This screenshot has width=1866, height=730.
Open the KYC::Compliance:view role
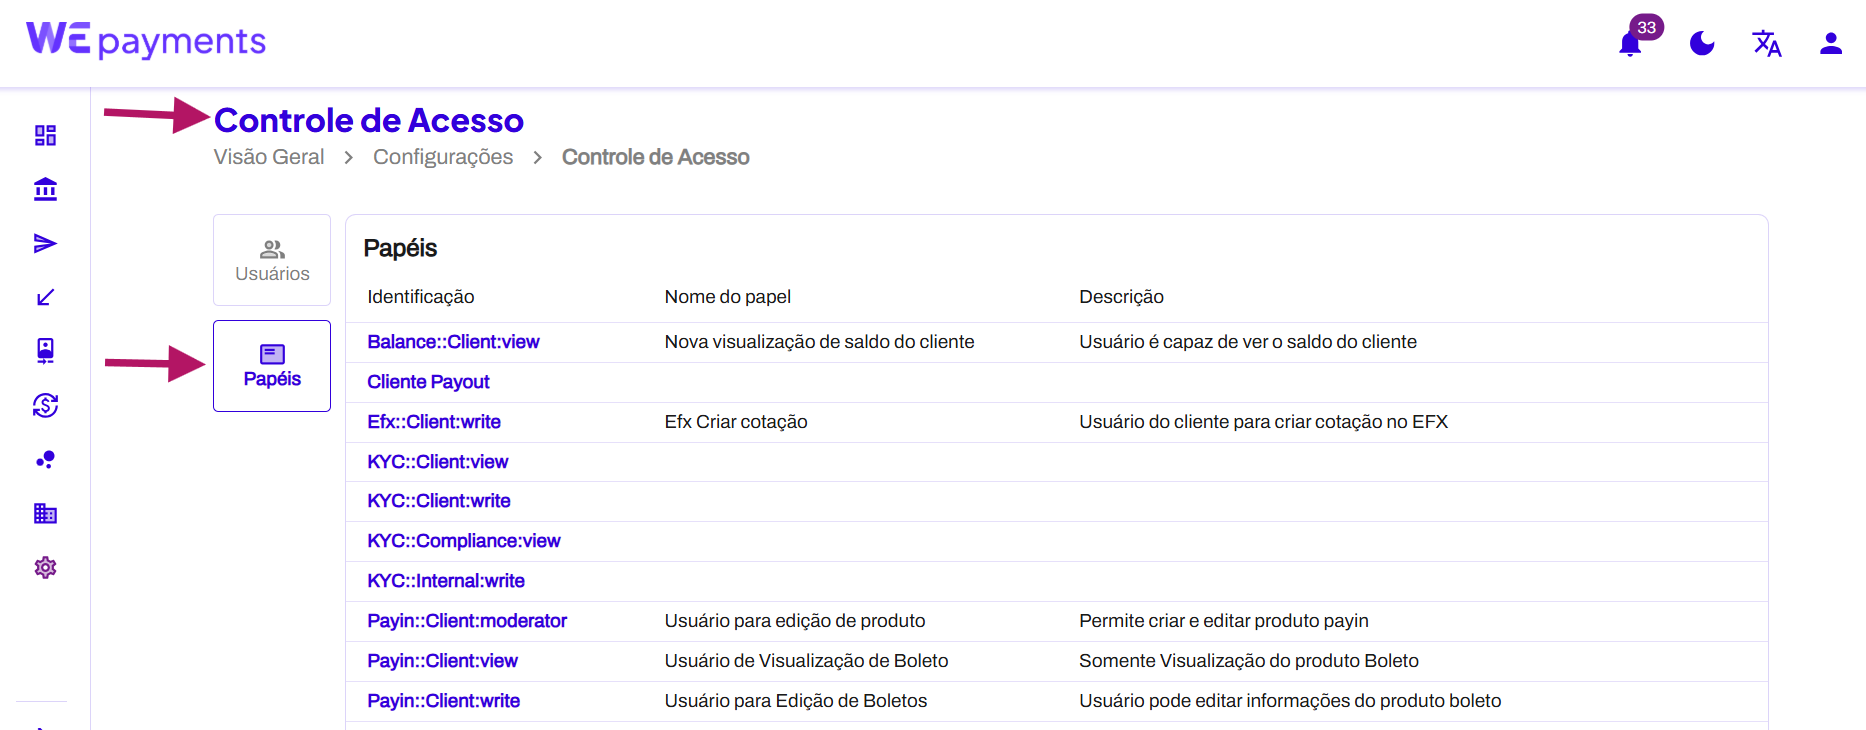pyautogui.click(x=464, y=541)
